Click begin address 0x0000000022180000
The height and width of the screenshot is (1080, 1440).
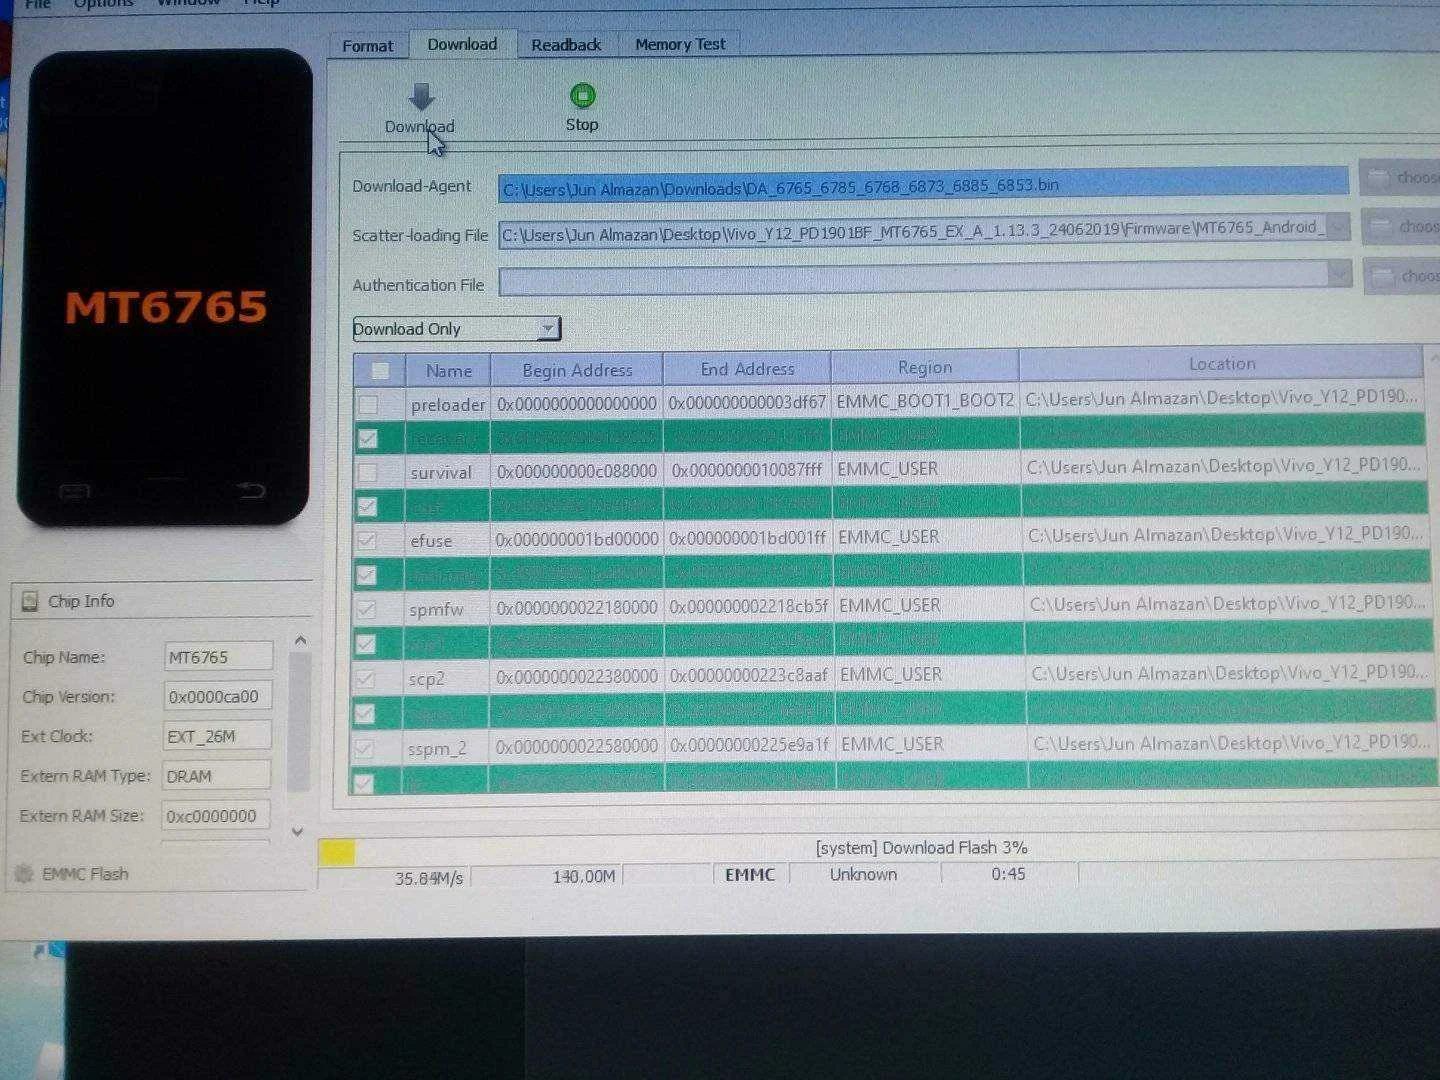577,607
